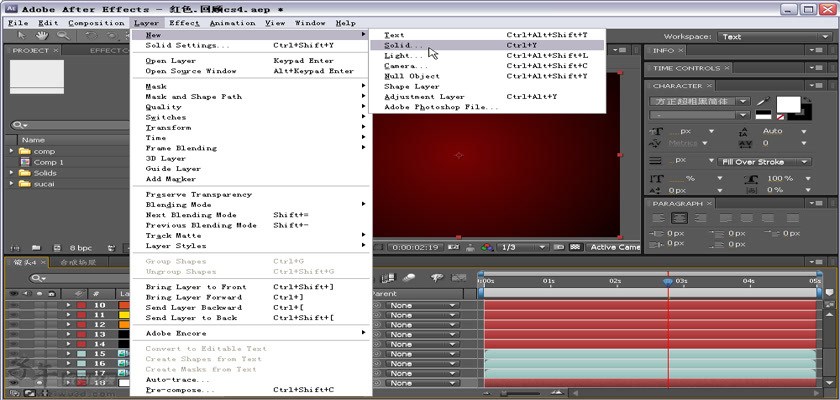Open the Workspace Text dropdown

tap(773, 37)
